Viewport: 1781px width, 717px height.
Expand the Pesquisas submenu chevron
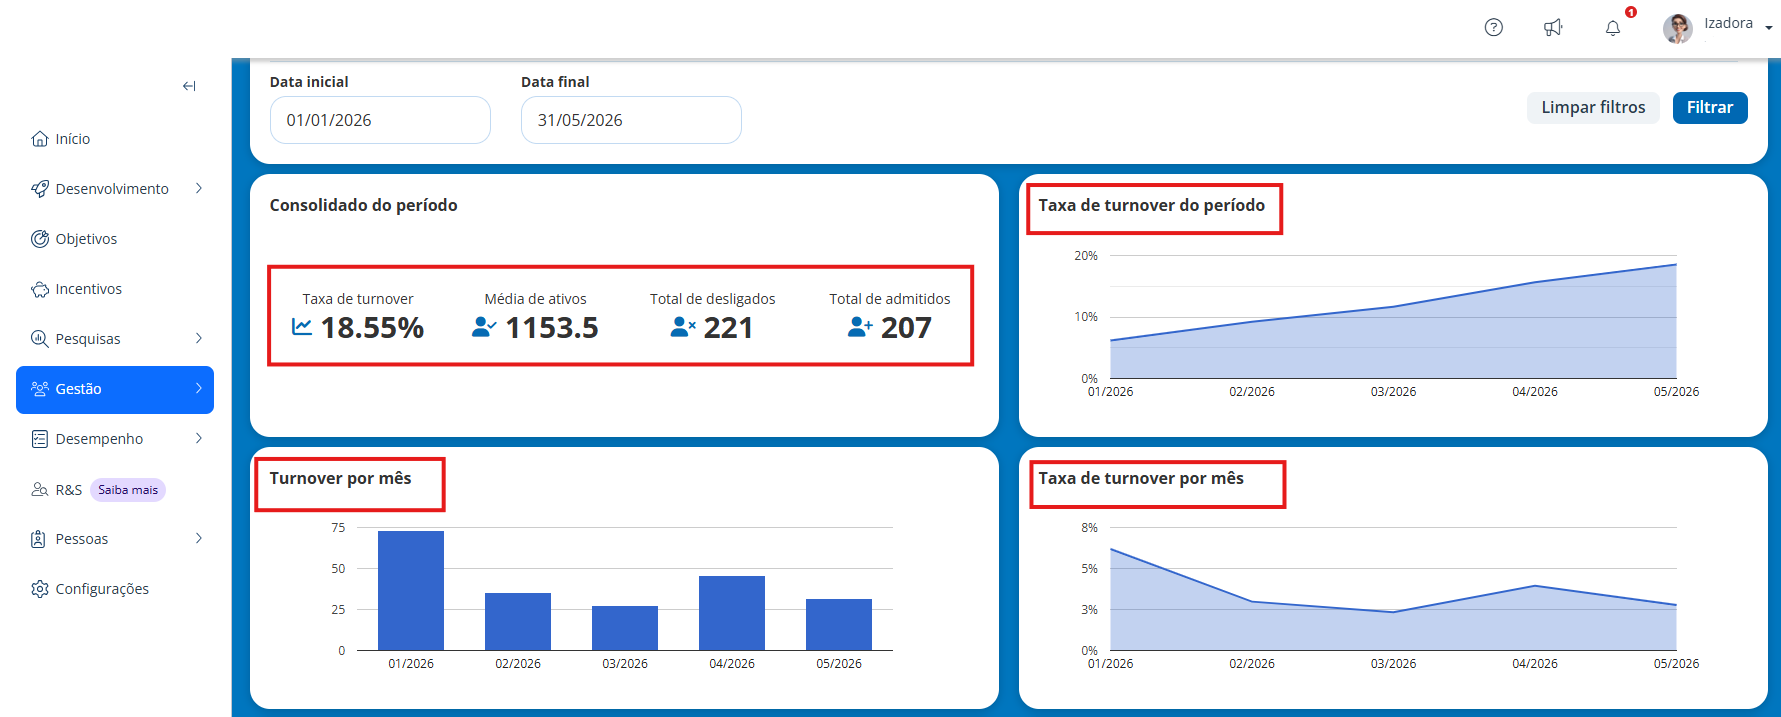click(x=199, y=338)
